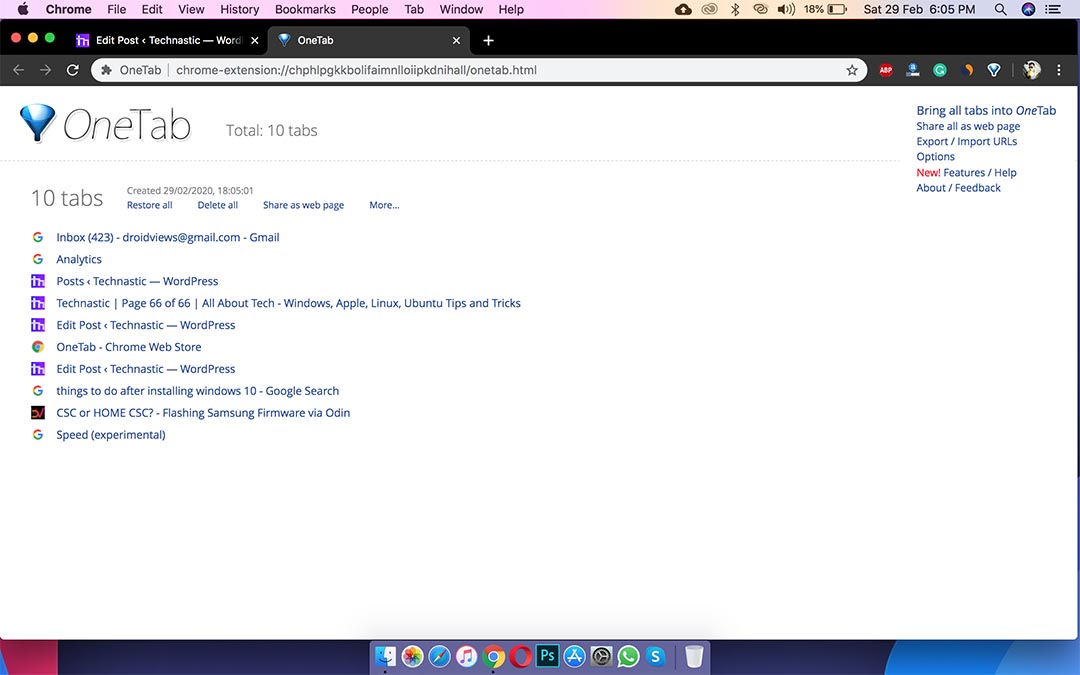Open the windows 10 Google Search saved tab
The height and width of the screenshot is (675, 1080).
coord(198,391)
